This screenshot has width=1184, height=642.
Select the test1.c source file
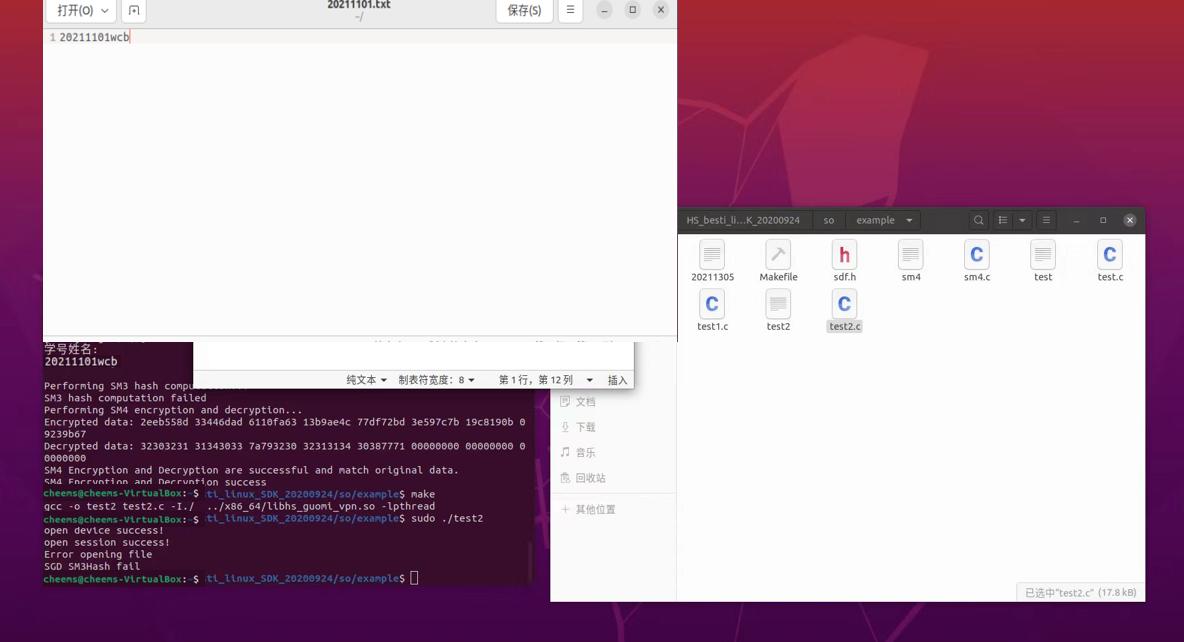coord(712,310)
